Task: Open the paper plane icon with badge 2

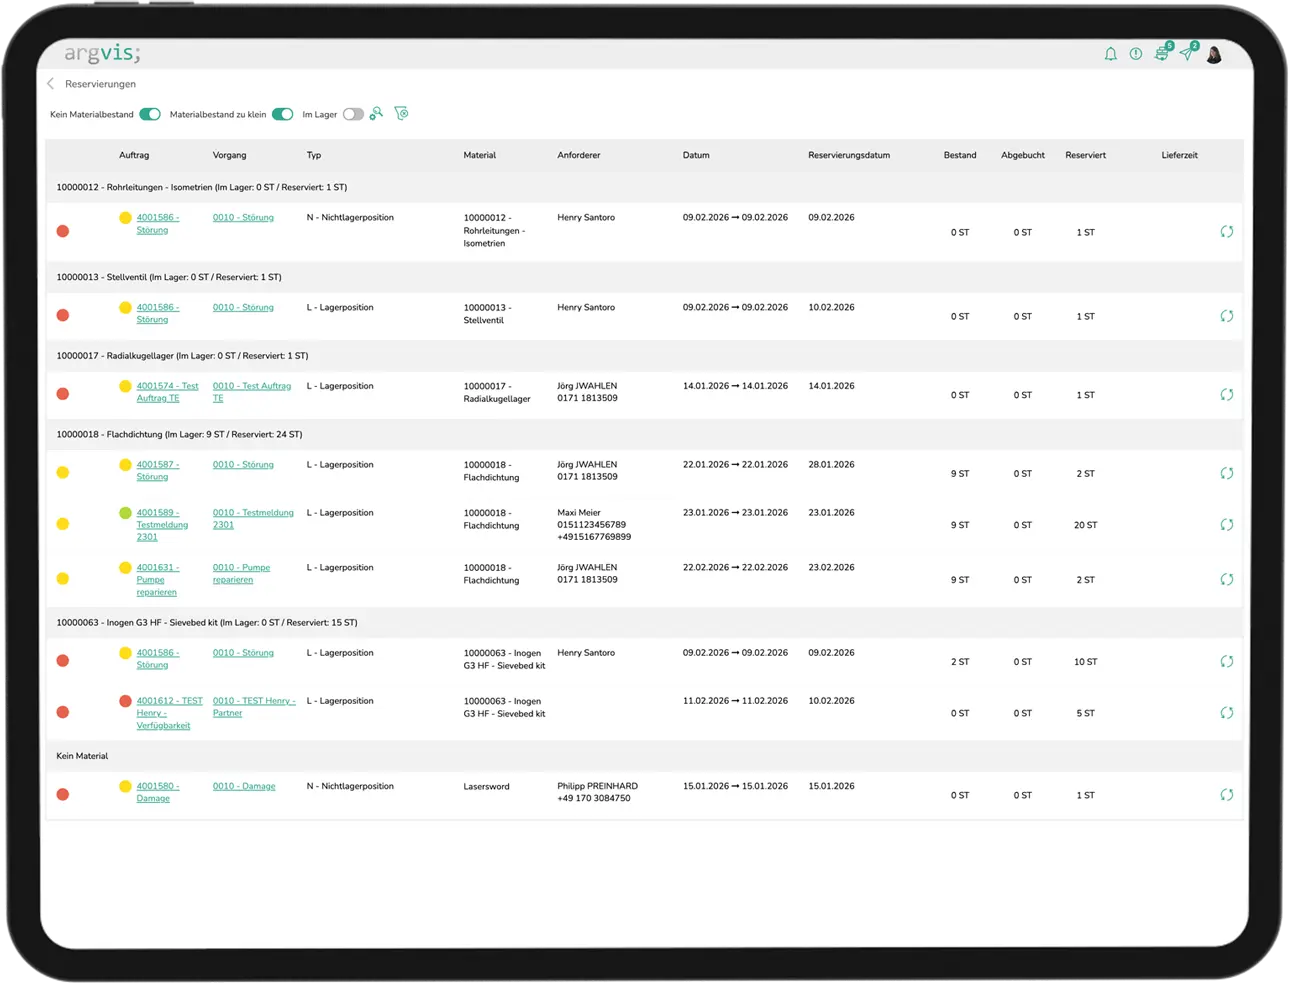Action: coord(1187,54)
